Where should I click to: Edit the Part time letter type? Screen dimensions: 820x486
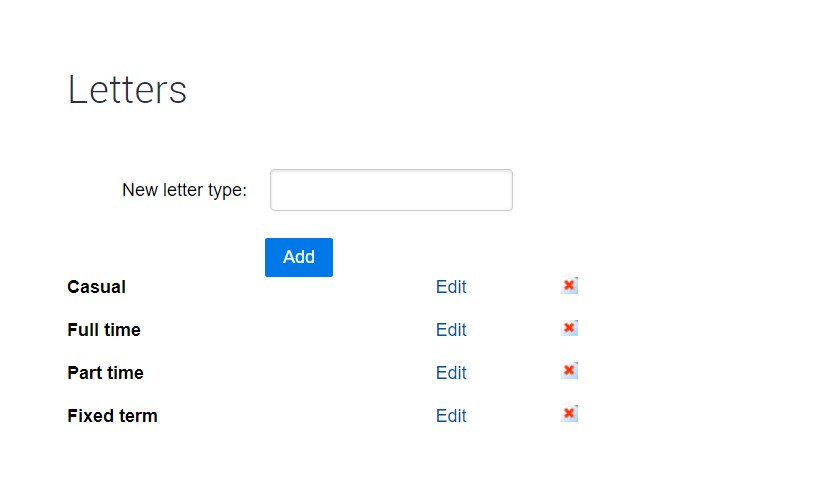point(451,372)
